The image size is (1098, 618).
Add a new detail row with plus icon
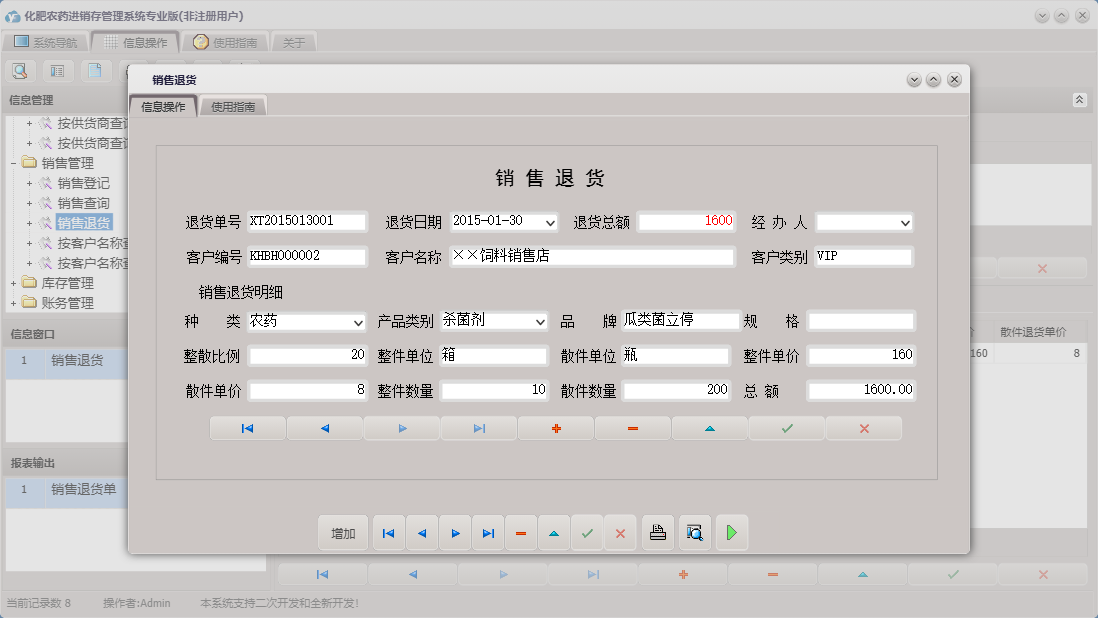pos(555,429)
